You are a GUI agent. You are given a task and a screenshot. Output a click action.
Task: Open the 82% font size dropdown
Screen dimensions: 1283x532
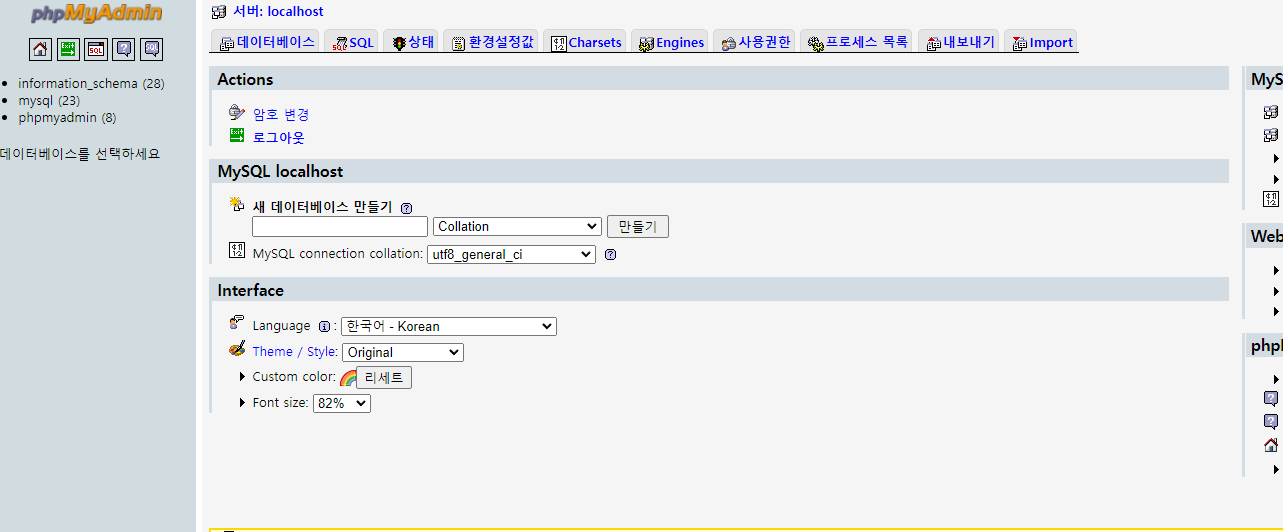coord(342,403)
